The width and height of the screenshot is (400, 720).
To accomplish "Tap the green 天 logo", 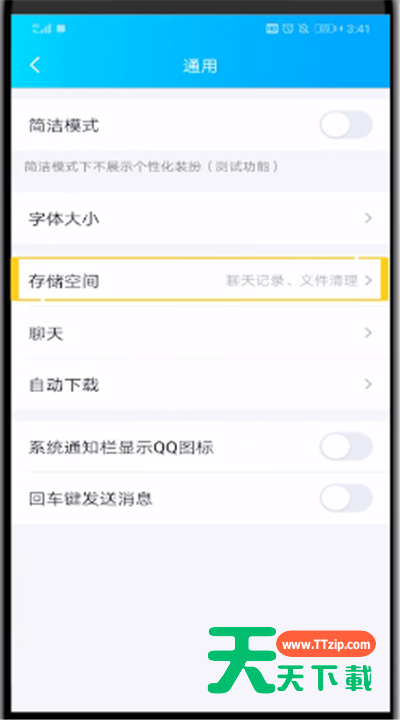I will [242, 659].
